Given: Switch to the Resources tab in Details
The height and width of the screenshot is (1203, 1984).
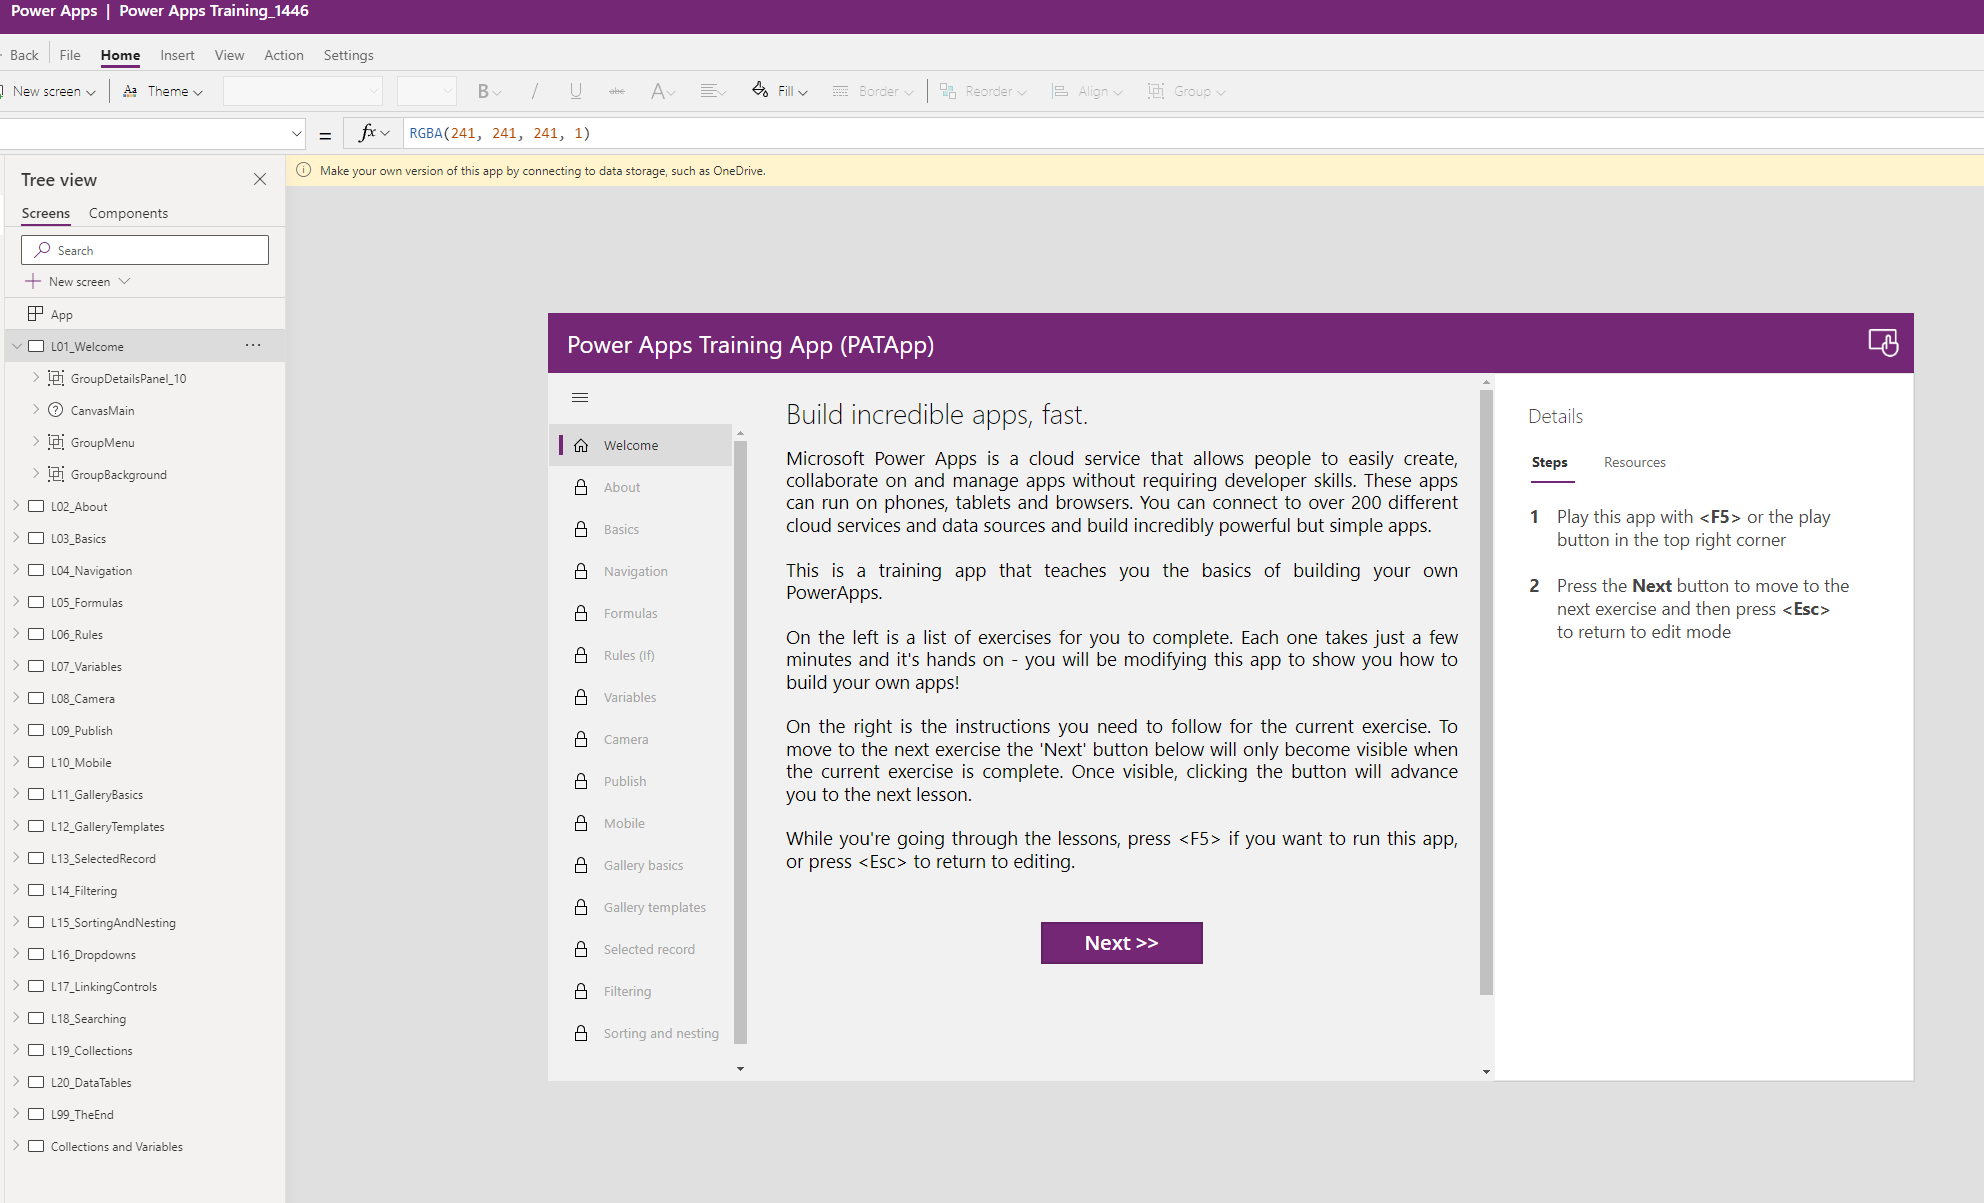Looking at the screenshot, I should point(1635,462).
